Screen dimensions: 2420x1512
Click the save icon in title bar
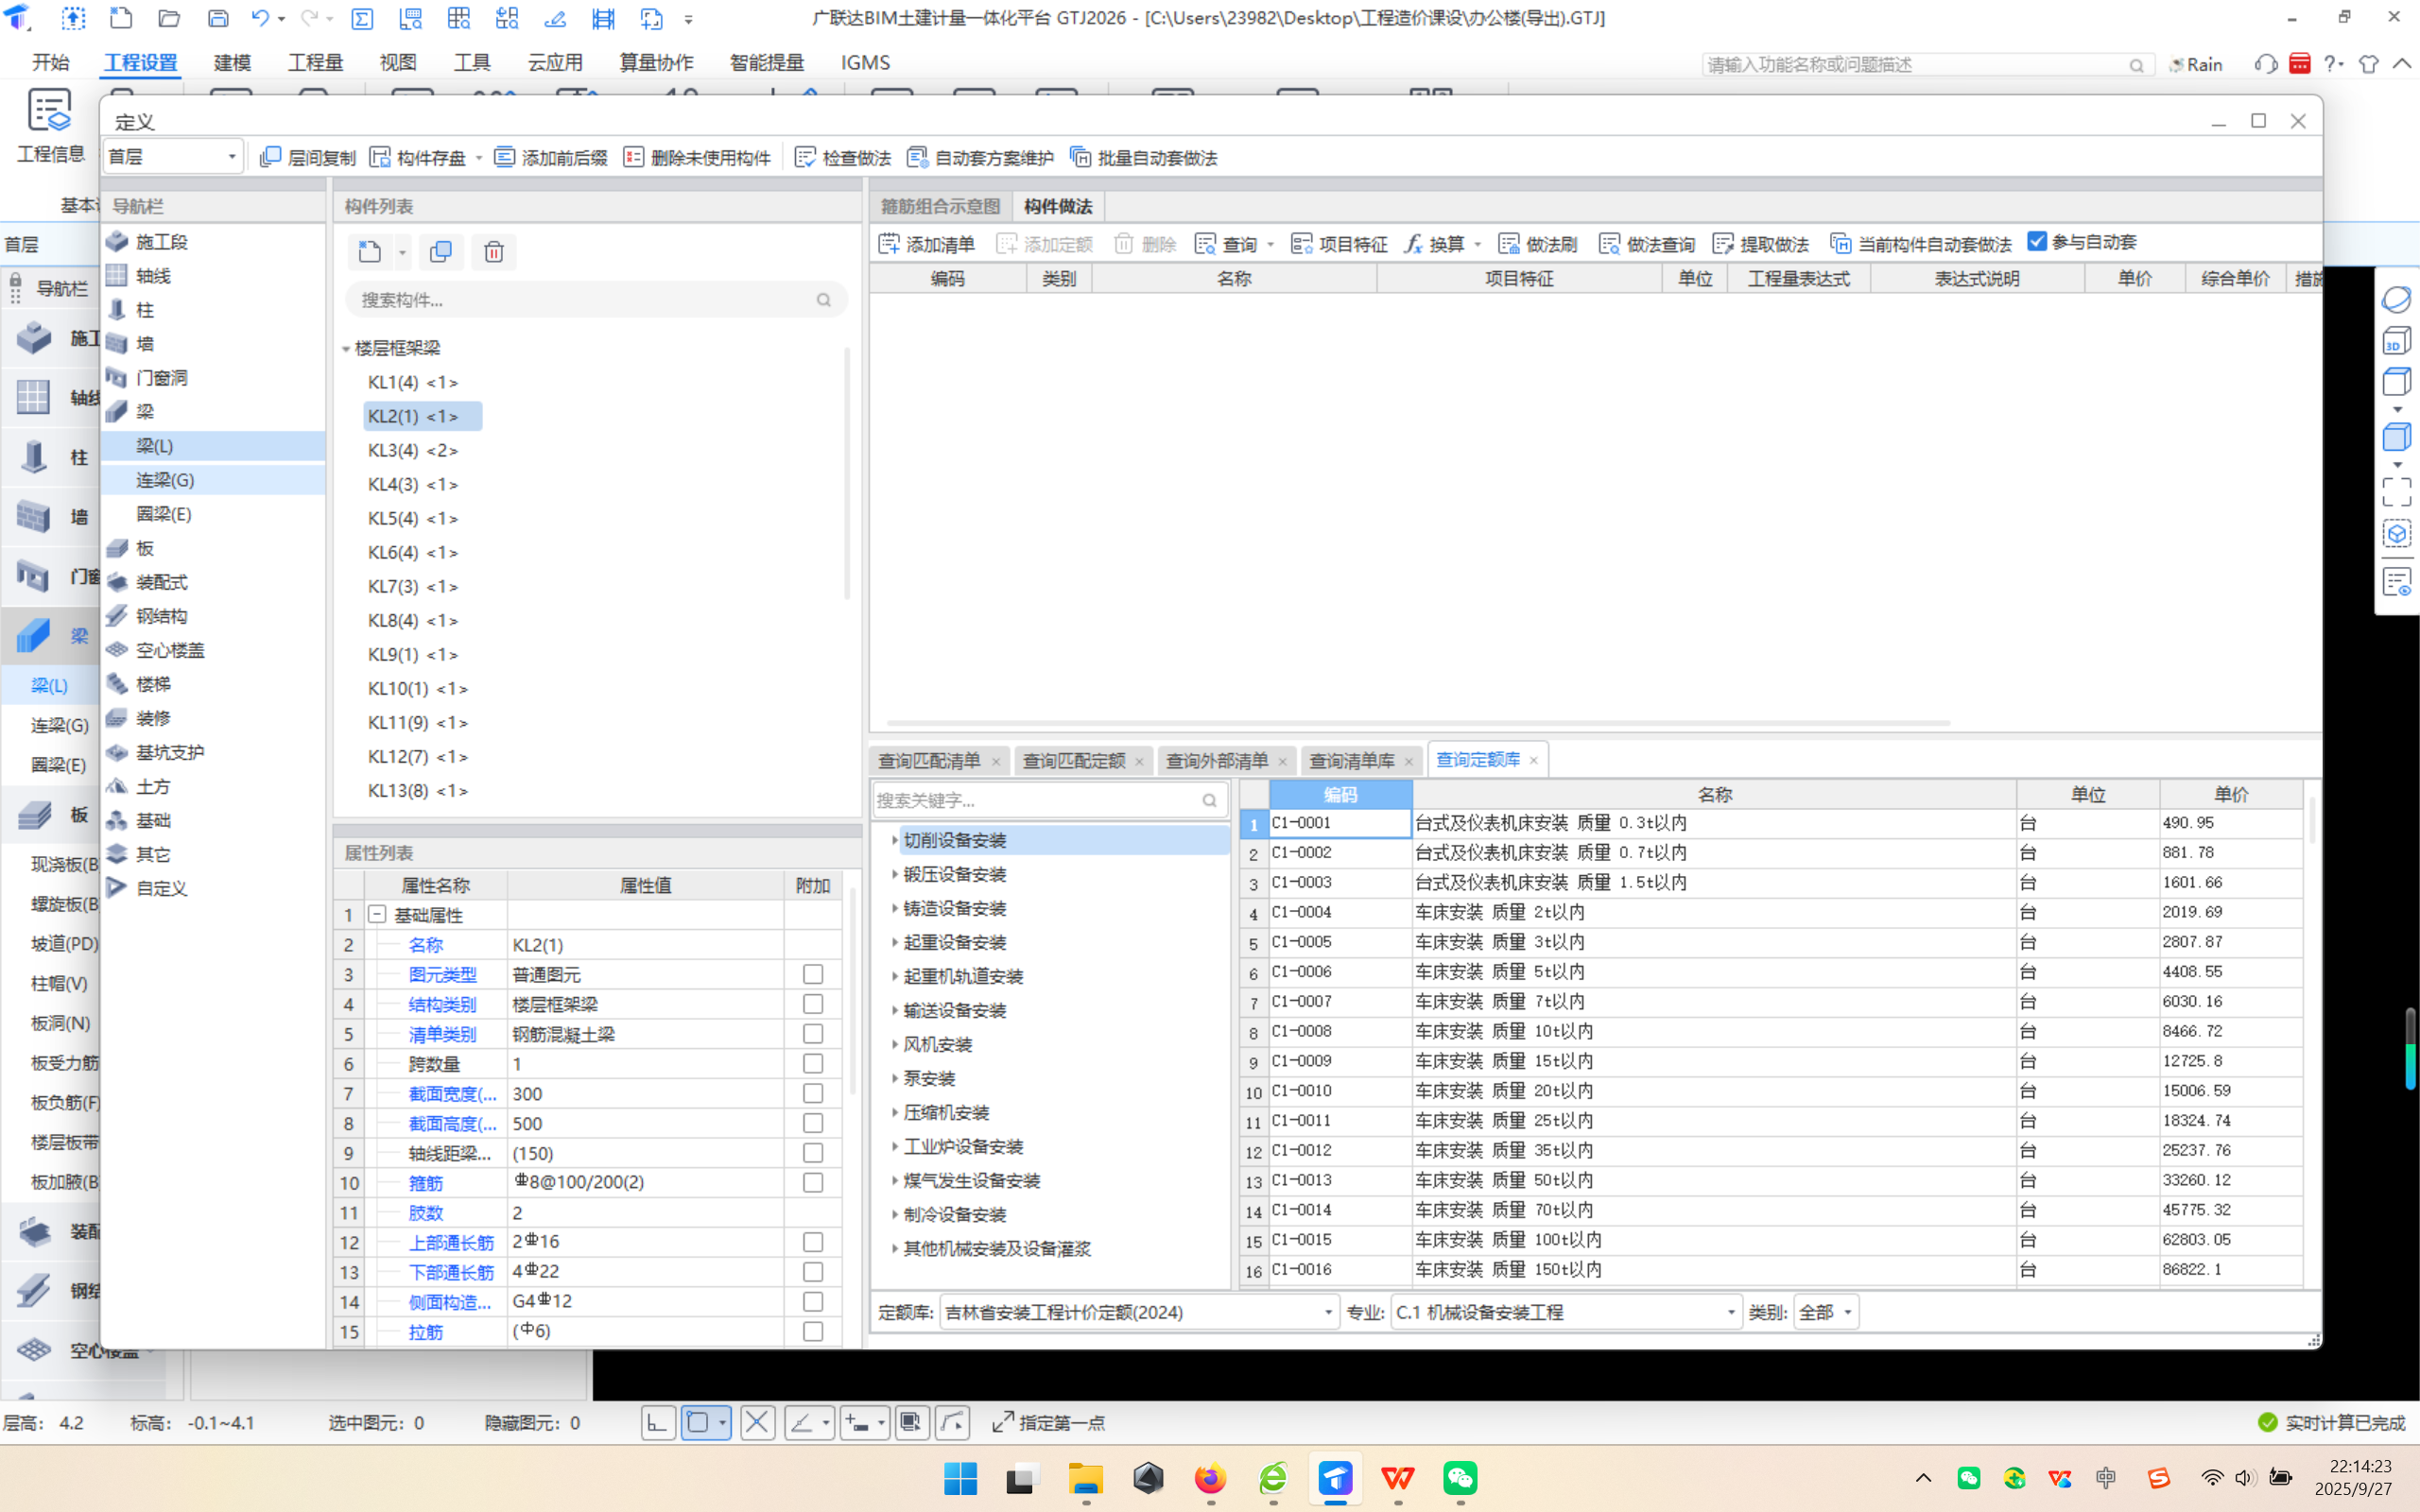pyautogui.click(x=217, y=18)
